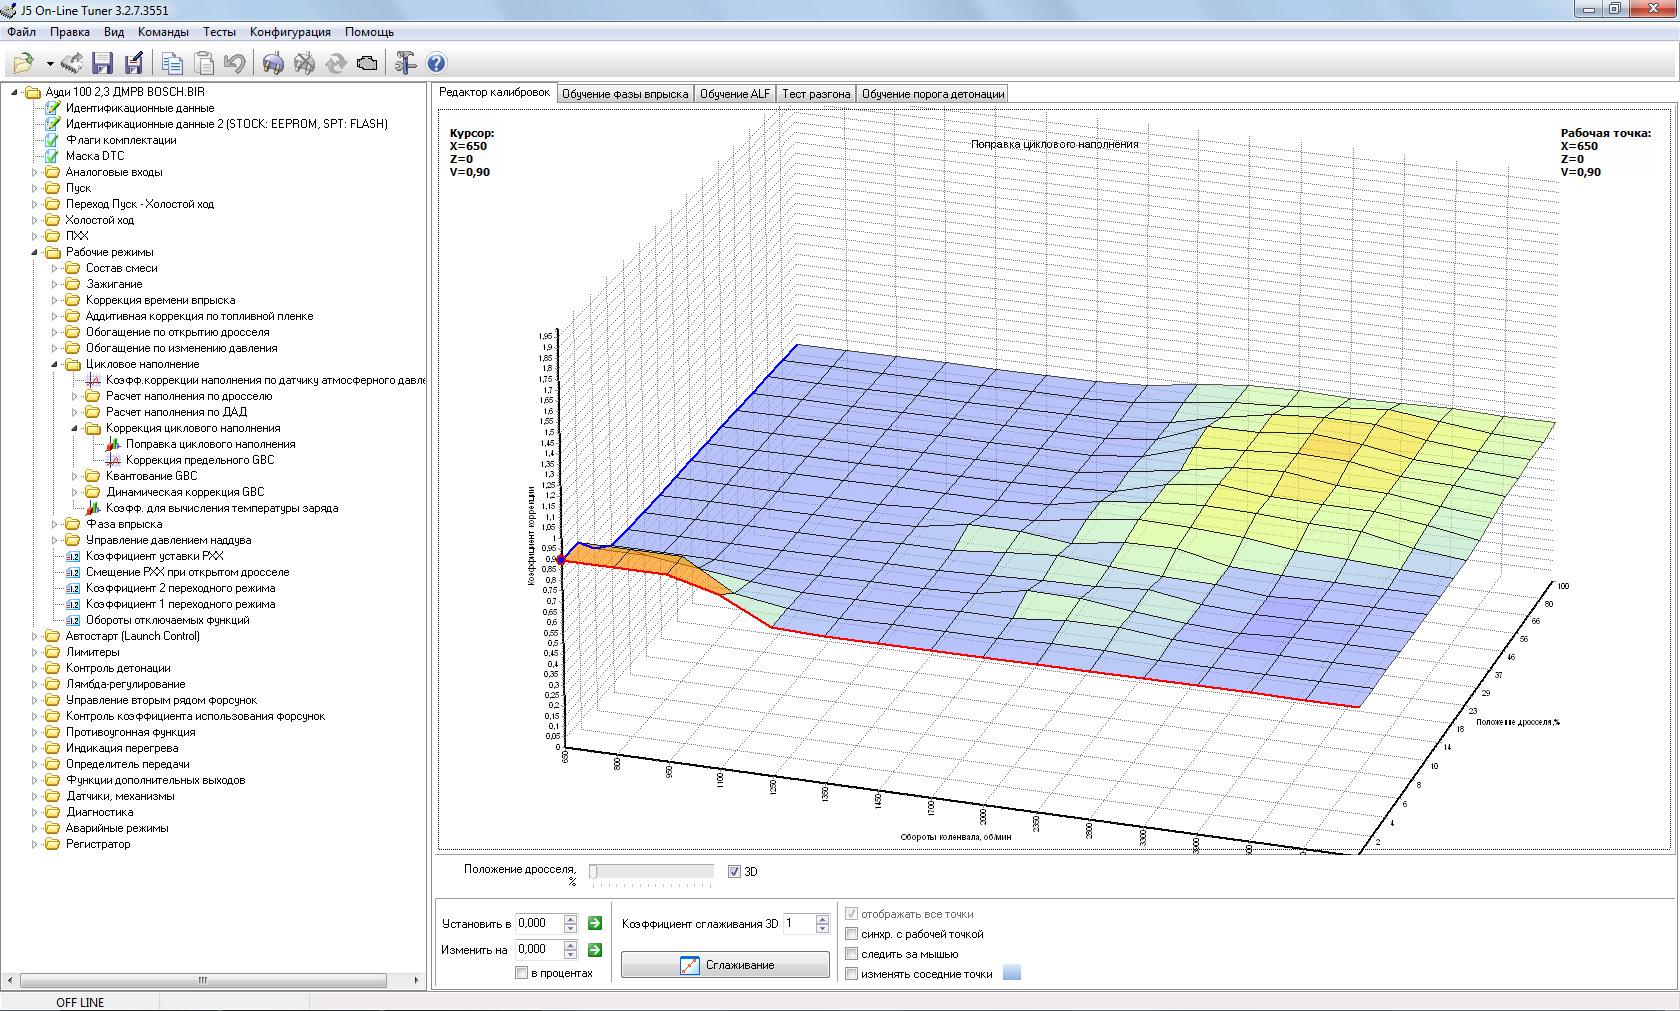Expand Зажигание folder
1680x1011 pixels.
click(x=54, y=284)
